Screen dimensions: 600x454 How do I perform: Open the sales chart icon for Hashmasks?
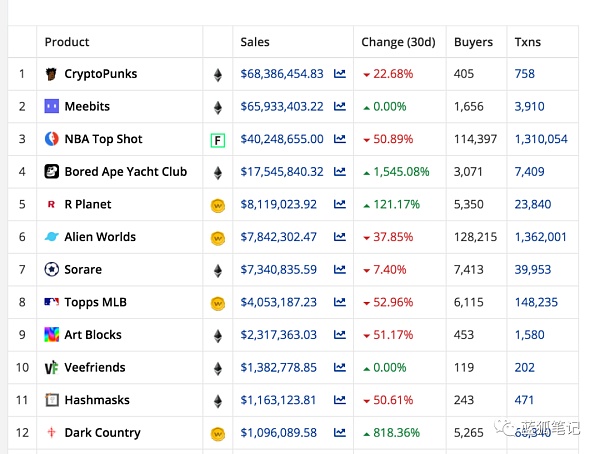coord(340,400)
